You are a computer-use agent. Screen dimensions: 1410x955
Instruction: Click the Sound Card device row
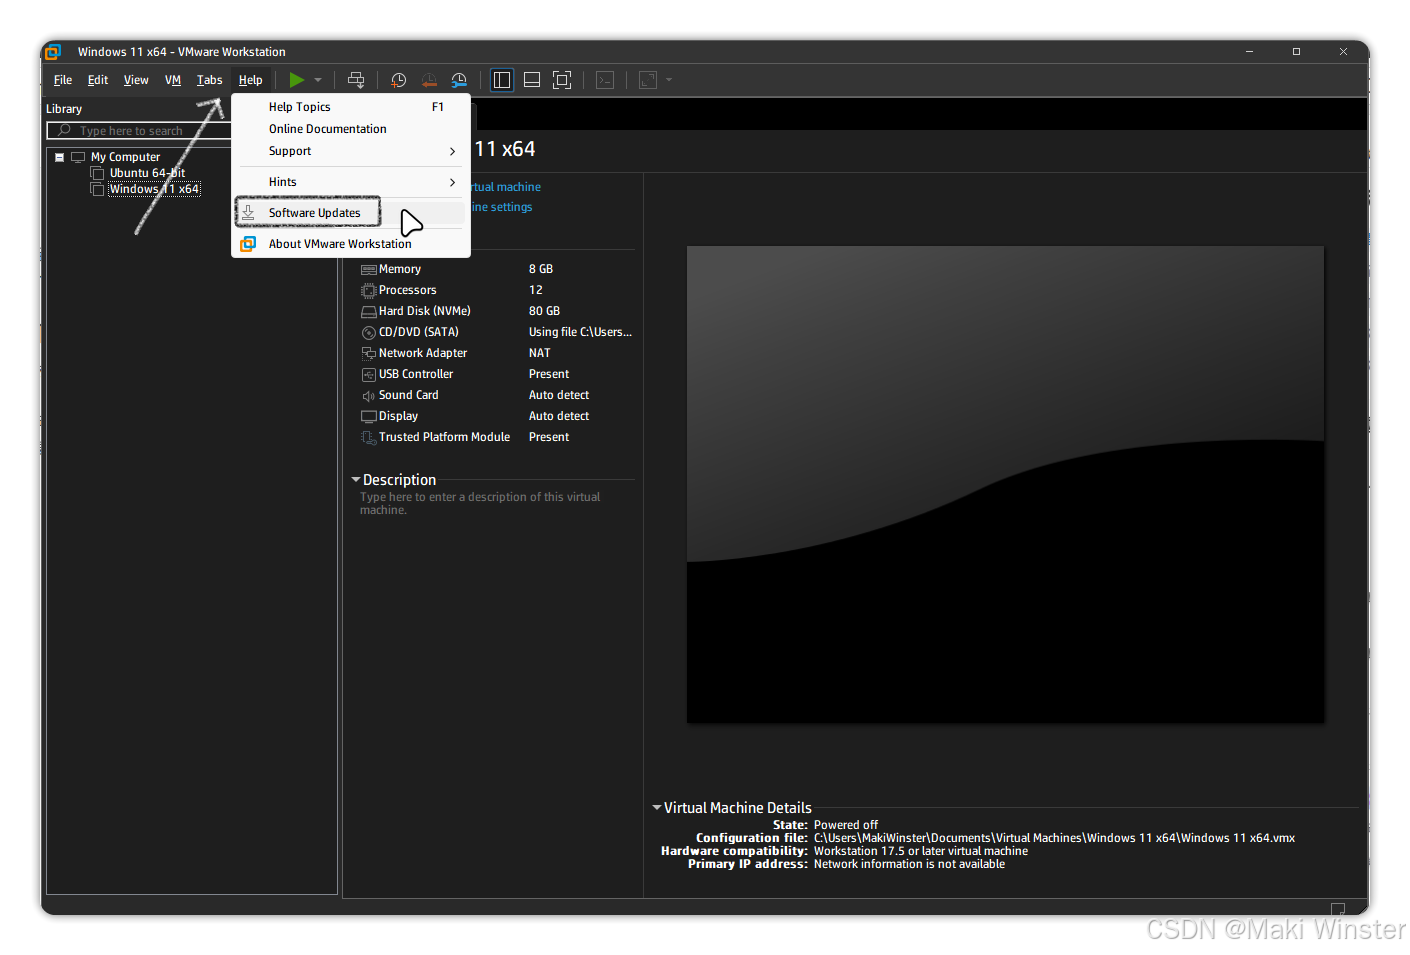click(497, 395)
